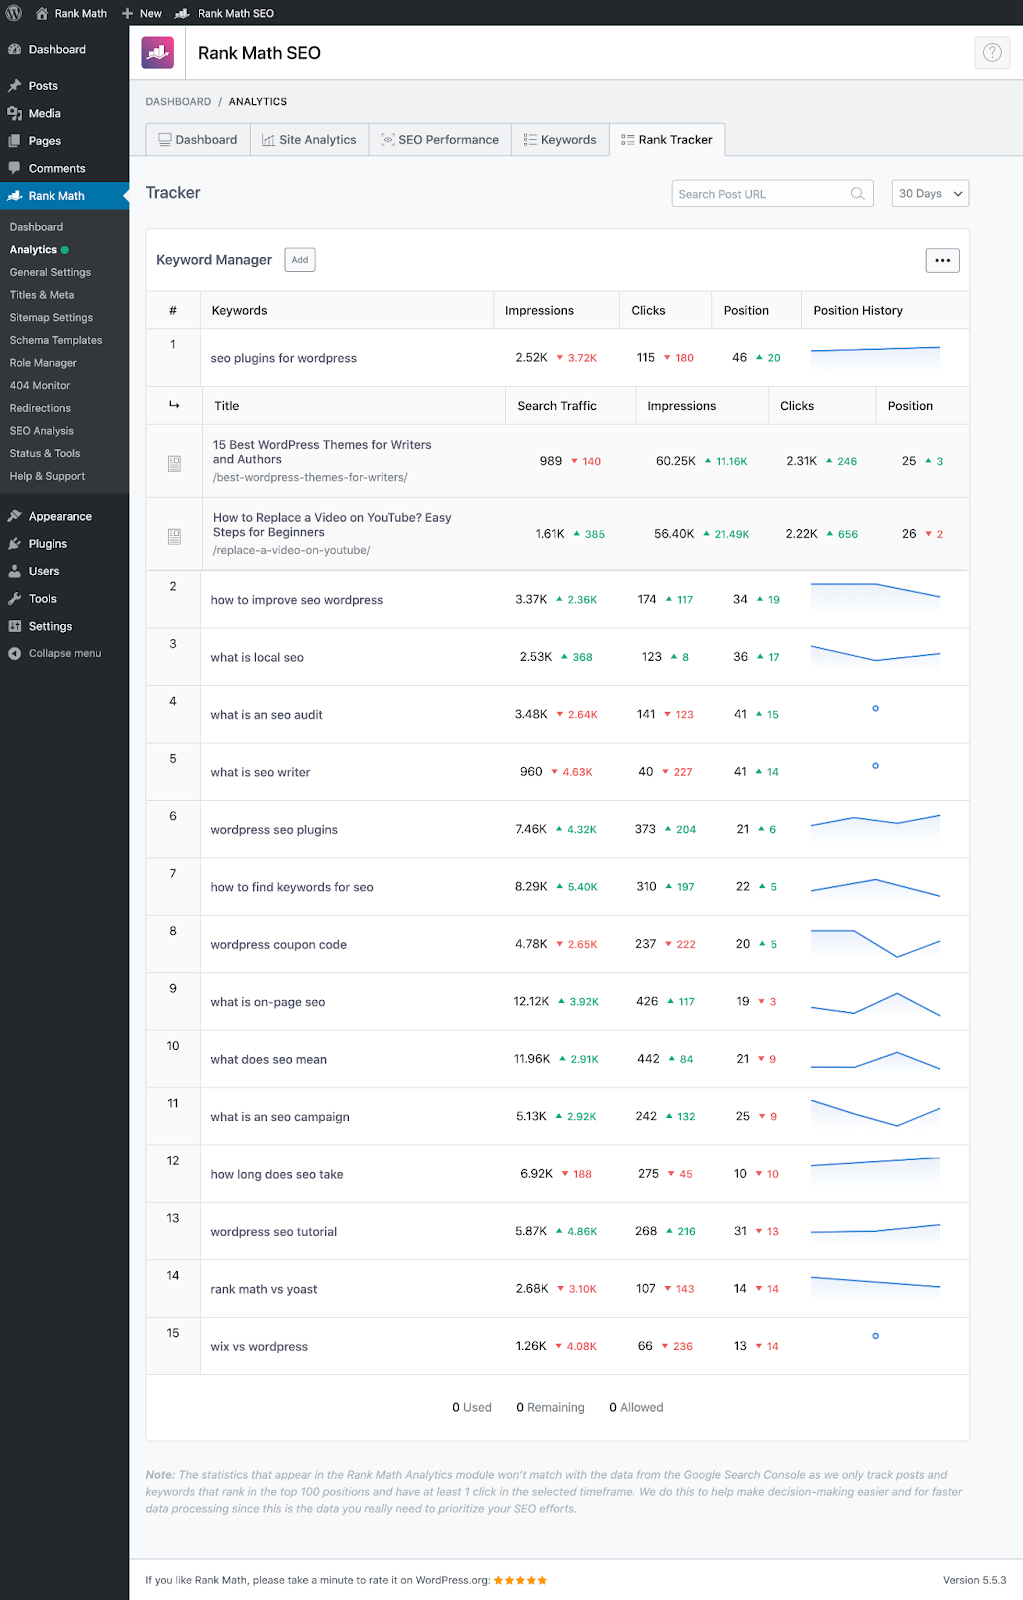Click the Add keyword button
This screenshot has width=1023, height=1600.
(x=300, y=260)
